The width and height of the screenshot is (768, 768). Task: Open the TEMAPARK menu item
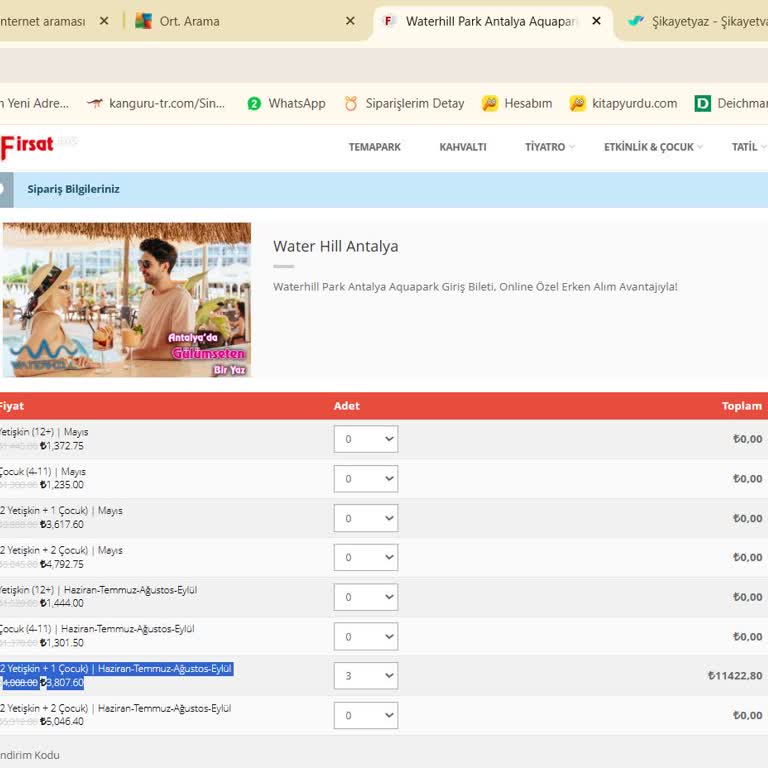tap(374, 147)
